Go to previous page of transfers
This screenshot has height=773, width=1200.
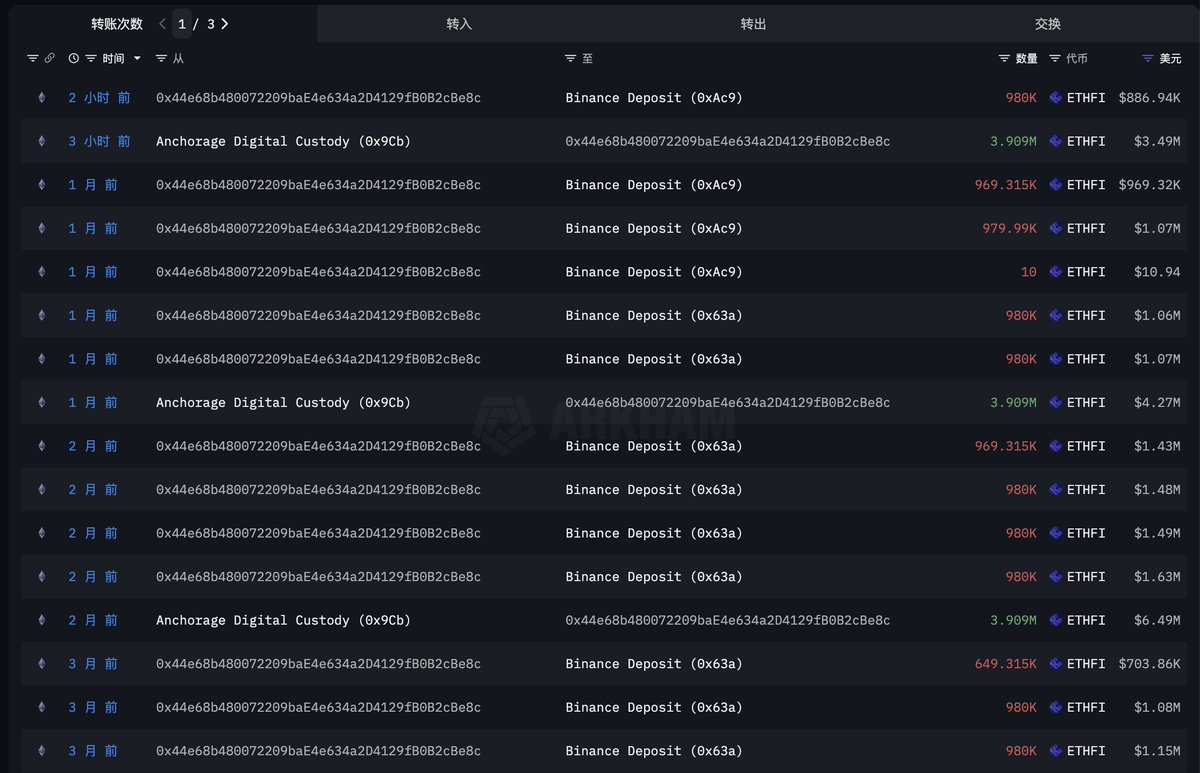(162, 23)
